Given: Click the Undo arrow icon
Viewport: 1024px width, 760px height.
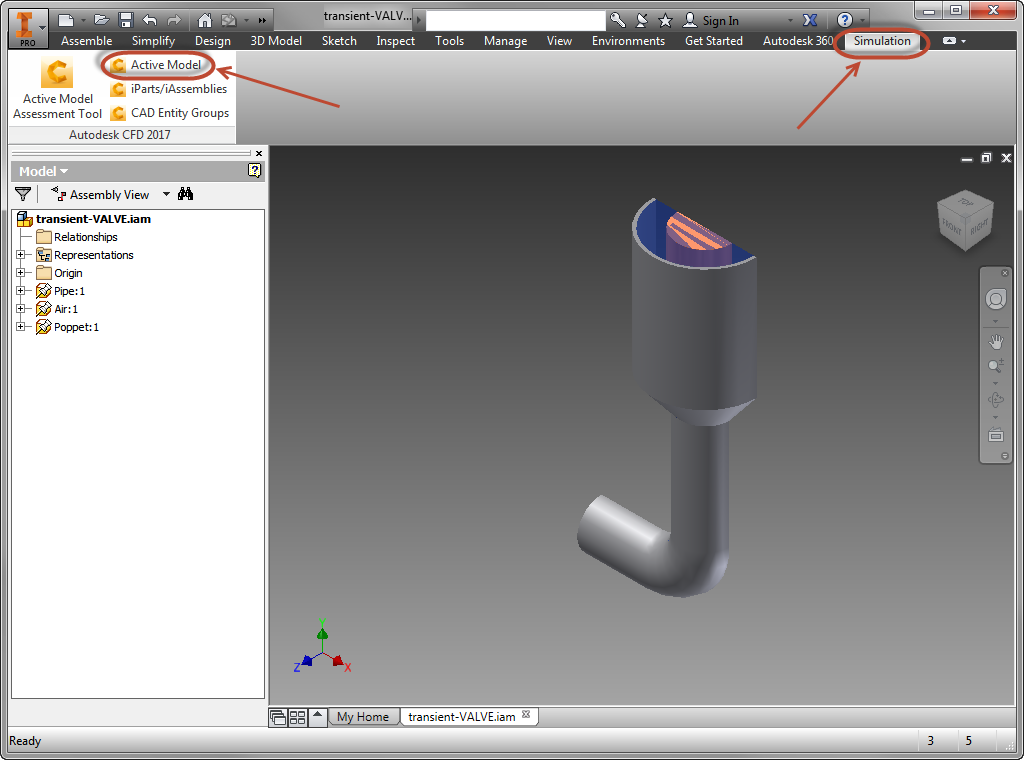Looking at the screenshot, I should 150,20.
